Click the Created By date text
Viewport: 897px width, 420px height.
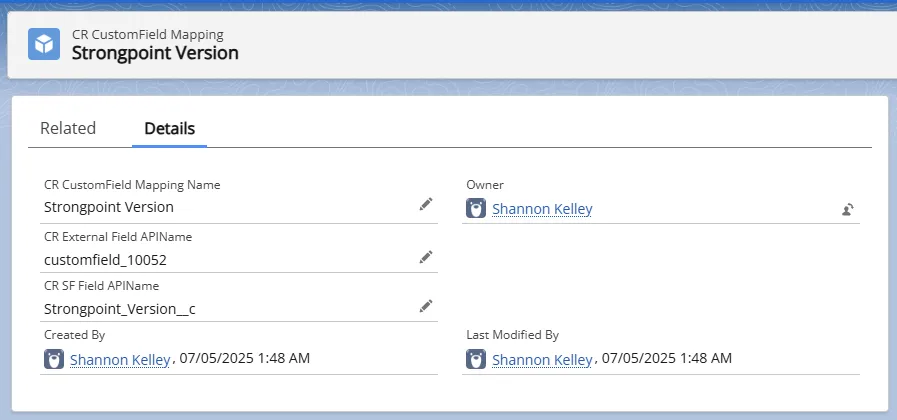[245, 359]
